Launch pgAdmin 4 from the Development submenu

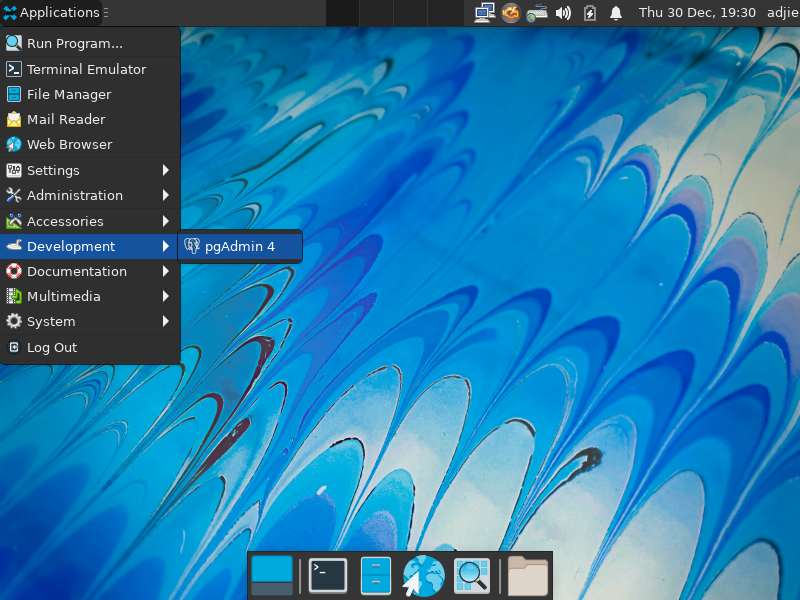[240, 246]
